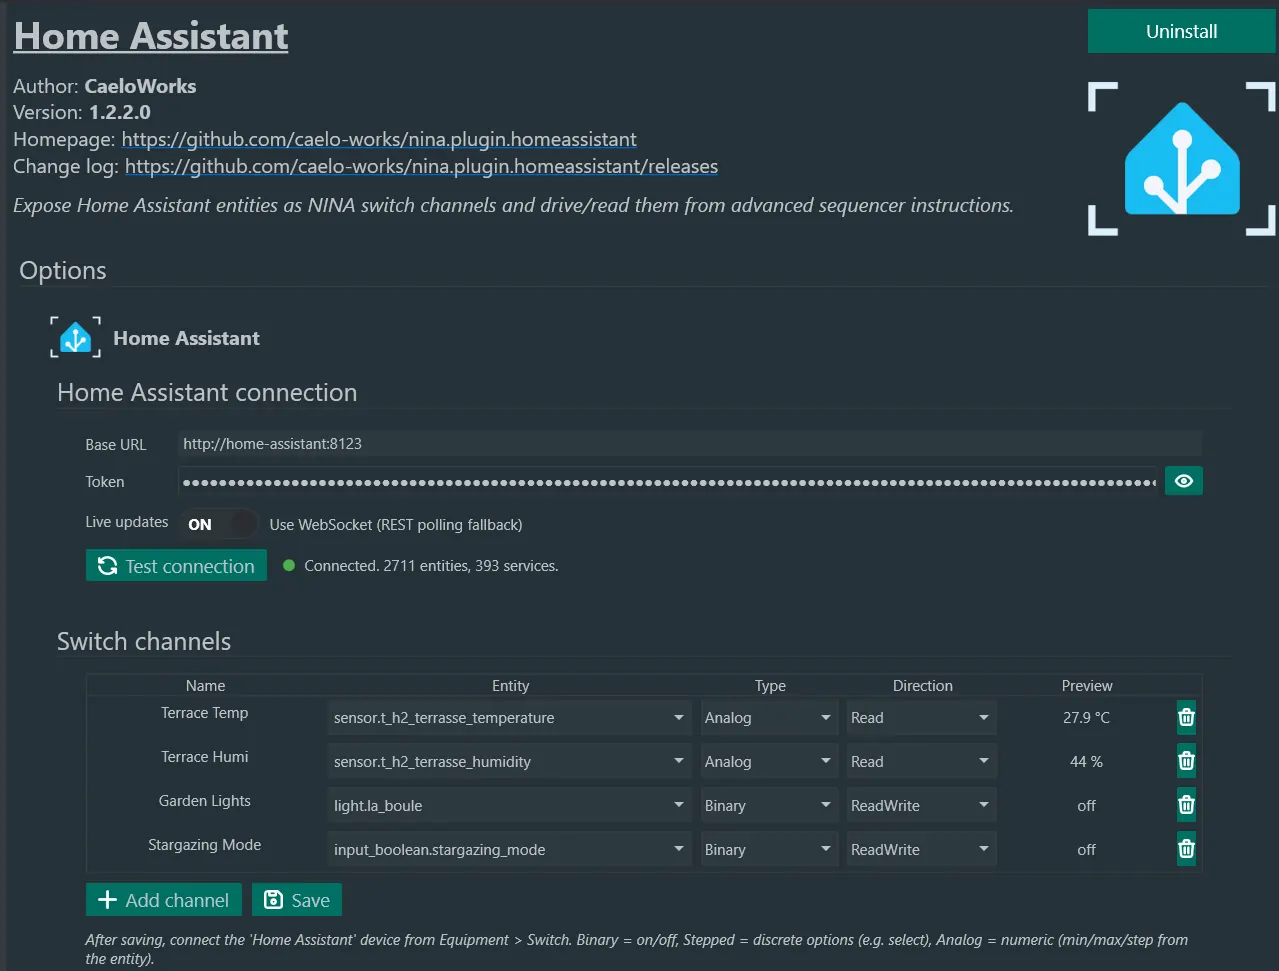Click the 44 % preview value

point(1087,762)
